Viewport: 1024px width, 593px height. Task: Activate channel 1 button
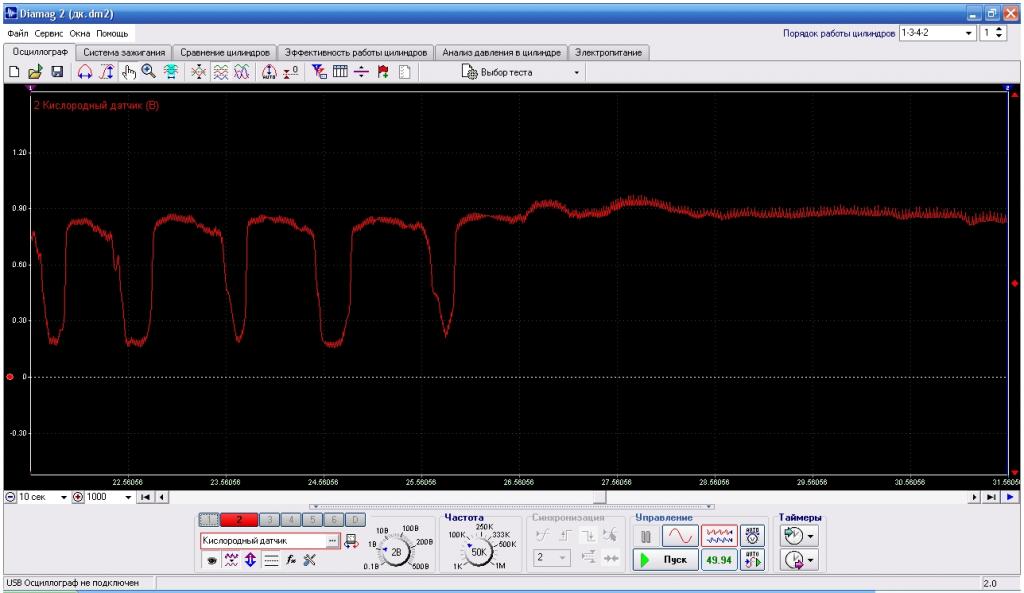[209, 520]
